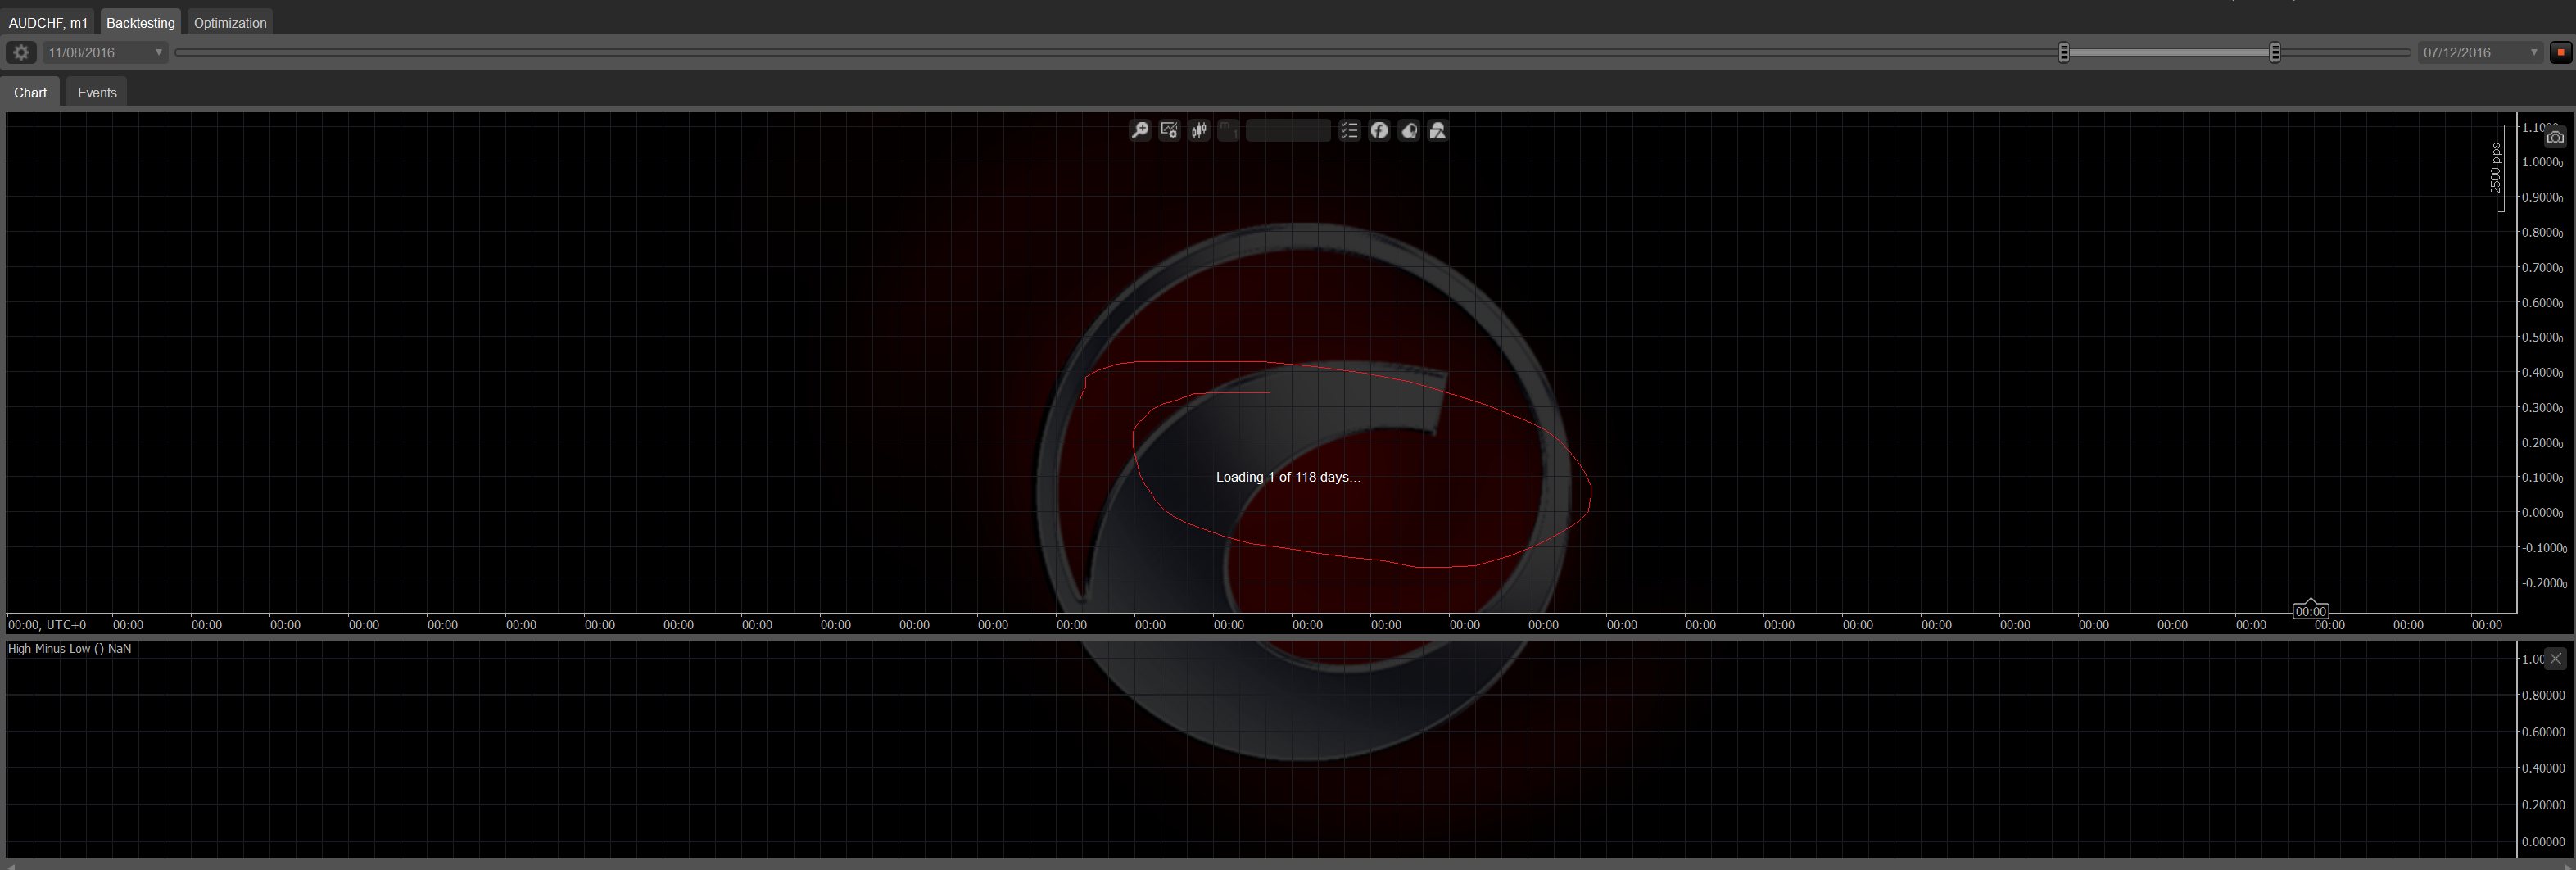Open the indicators function (f) icon
This screenshot has height=870, width=2576.
tap(1379, 131)
